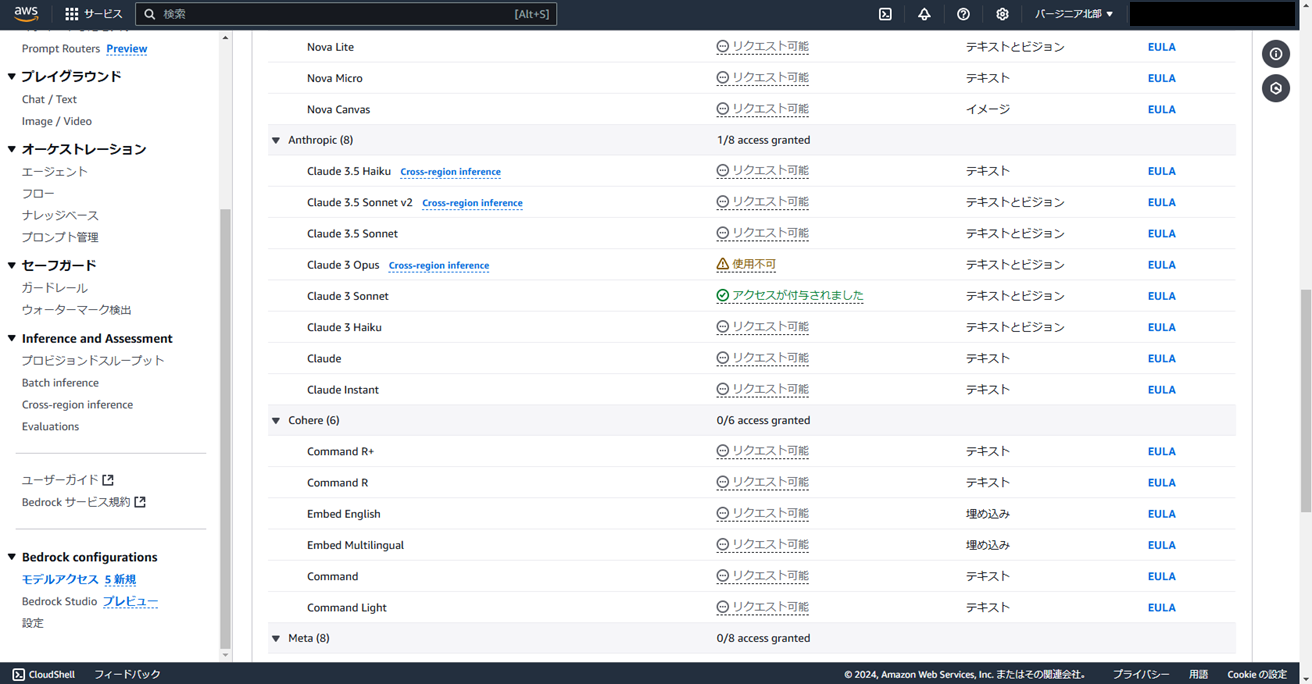Screen dimensions: 1312x684
Task: Go to エージェント in sidebar
Action: (55, 172)
